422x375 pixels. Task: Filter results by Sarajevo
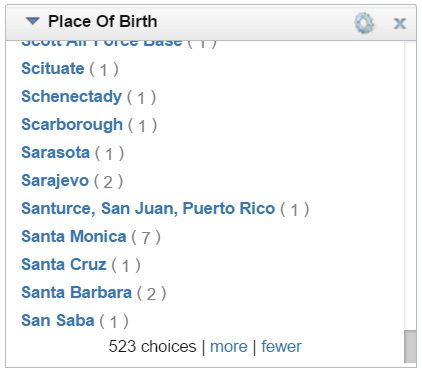(55, 180)
